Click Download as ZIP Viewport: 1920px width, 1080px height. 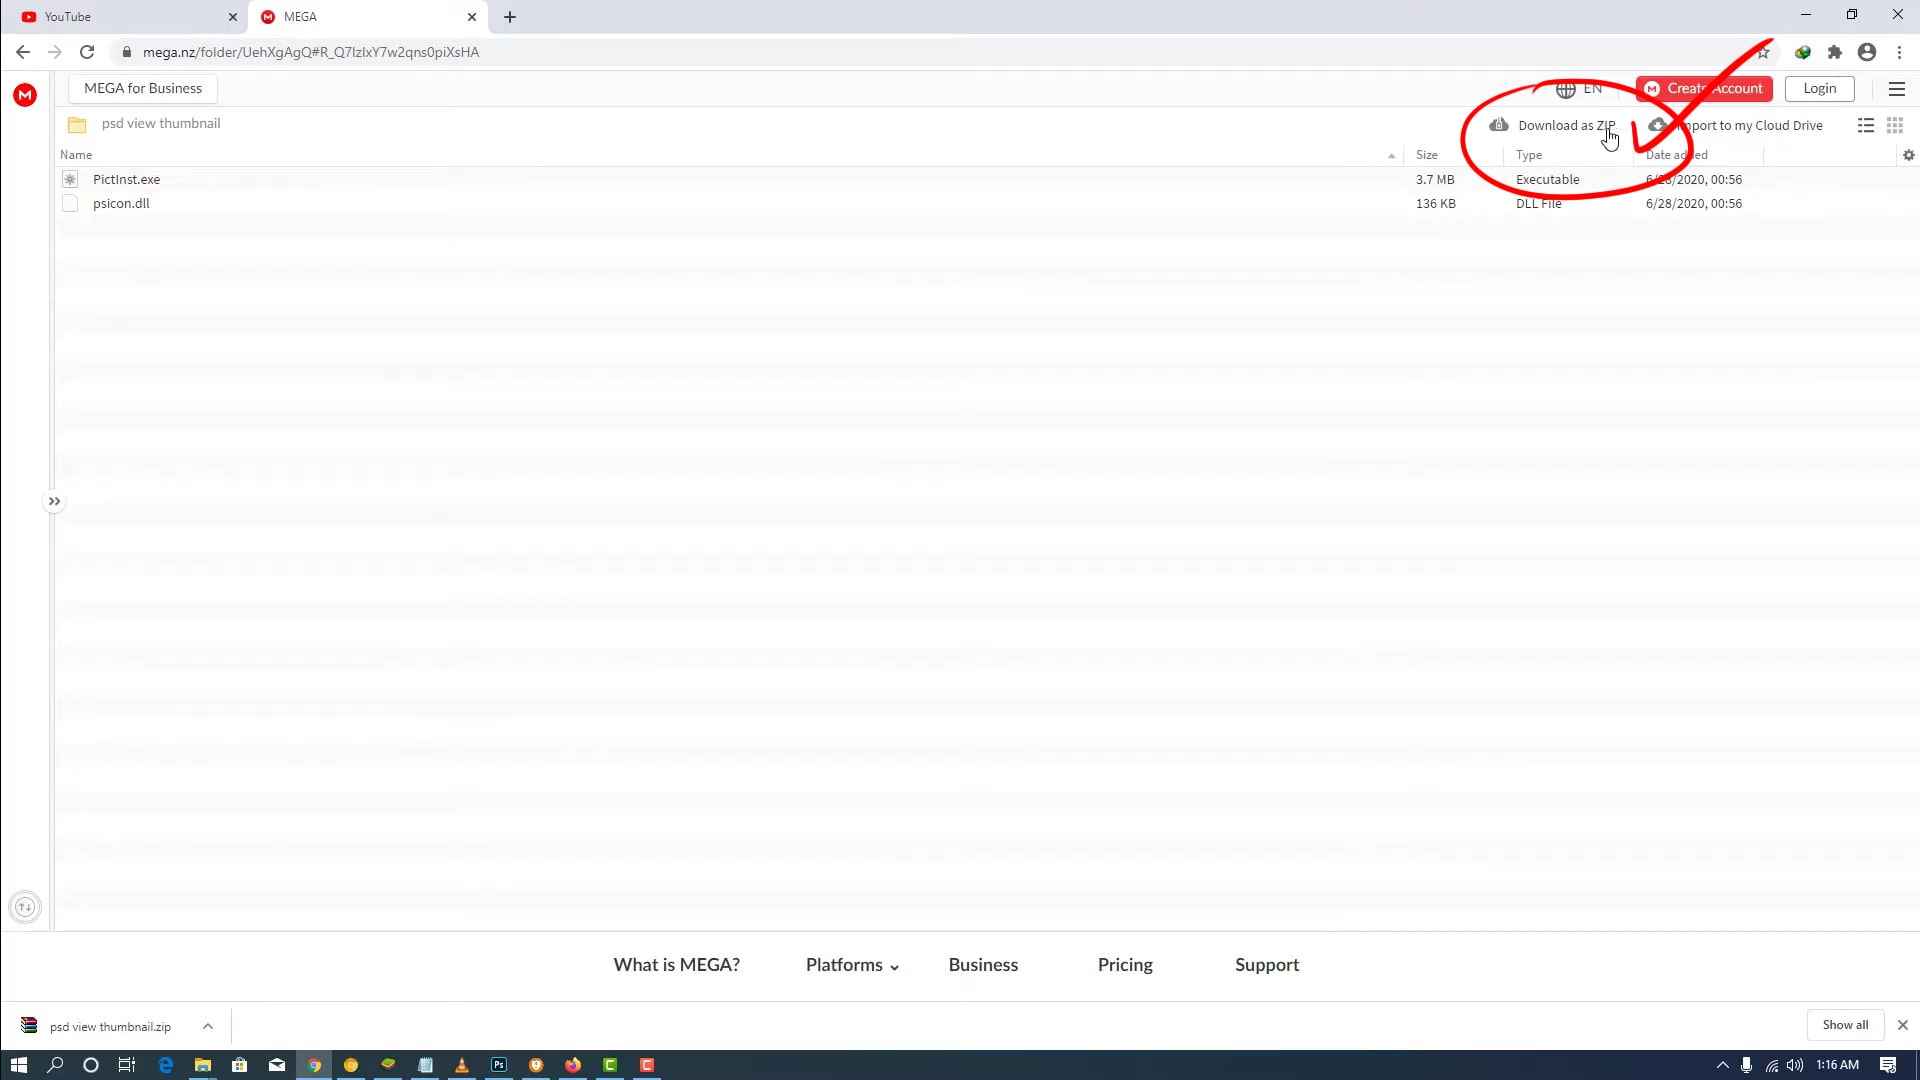point(1552,125)
